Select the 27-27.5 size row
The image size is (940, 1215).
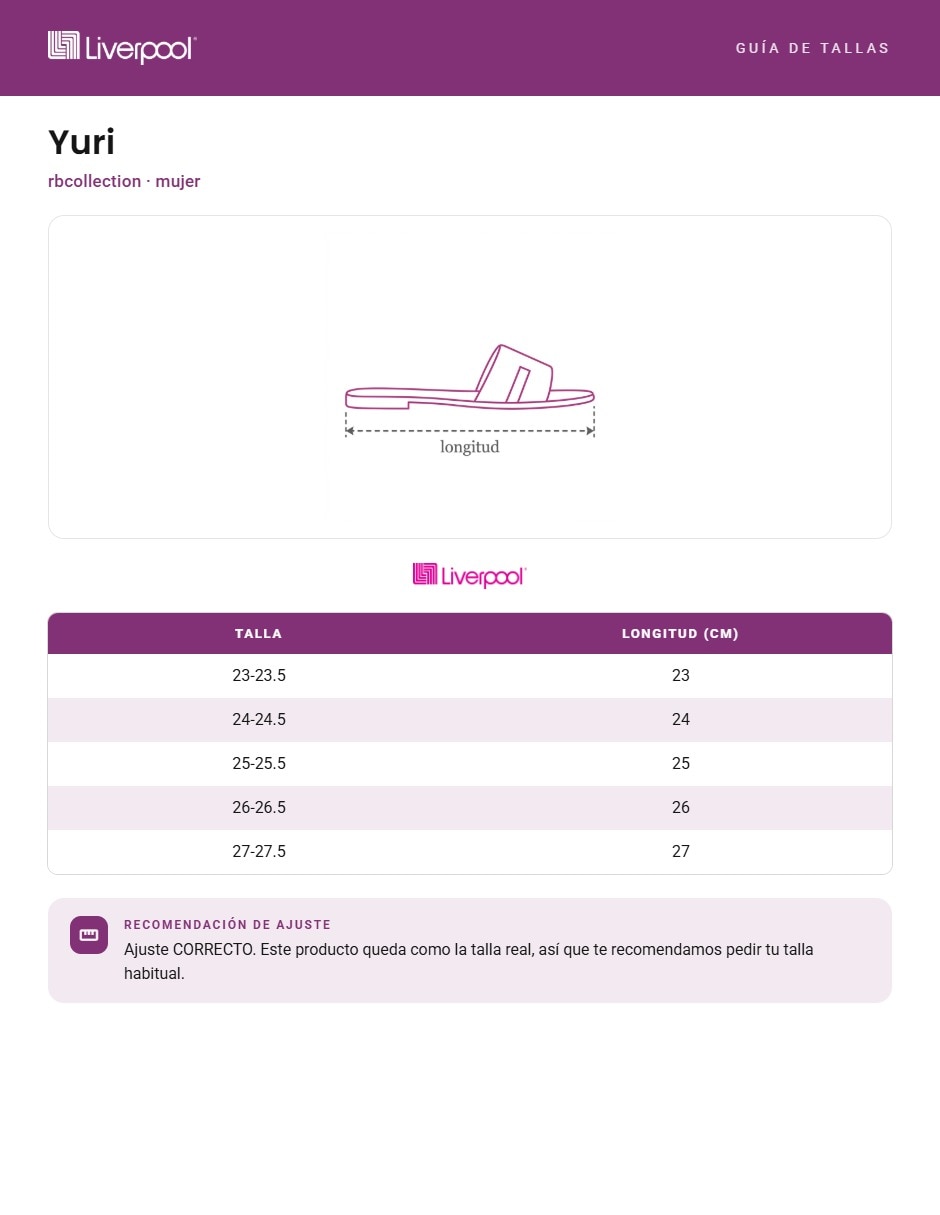(470, 852)
